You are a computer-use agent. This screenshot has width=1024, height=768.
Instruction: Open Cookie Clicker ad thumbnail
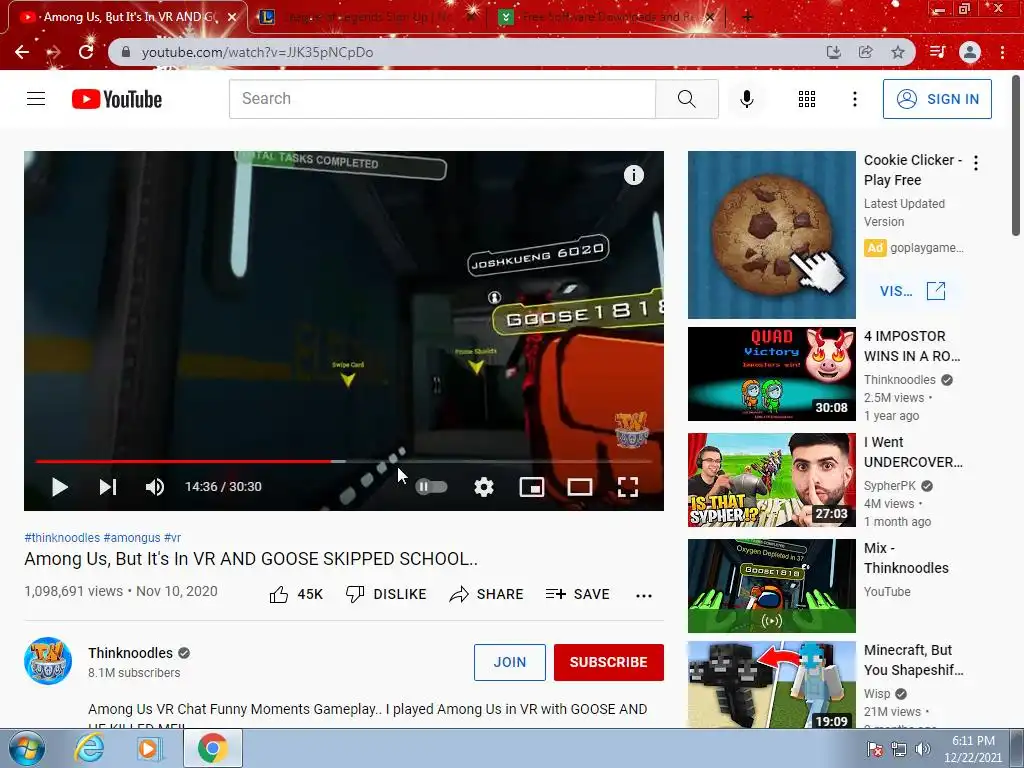[771, 234]
